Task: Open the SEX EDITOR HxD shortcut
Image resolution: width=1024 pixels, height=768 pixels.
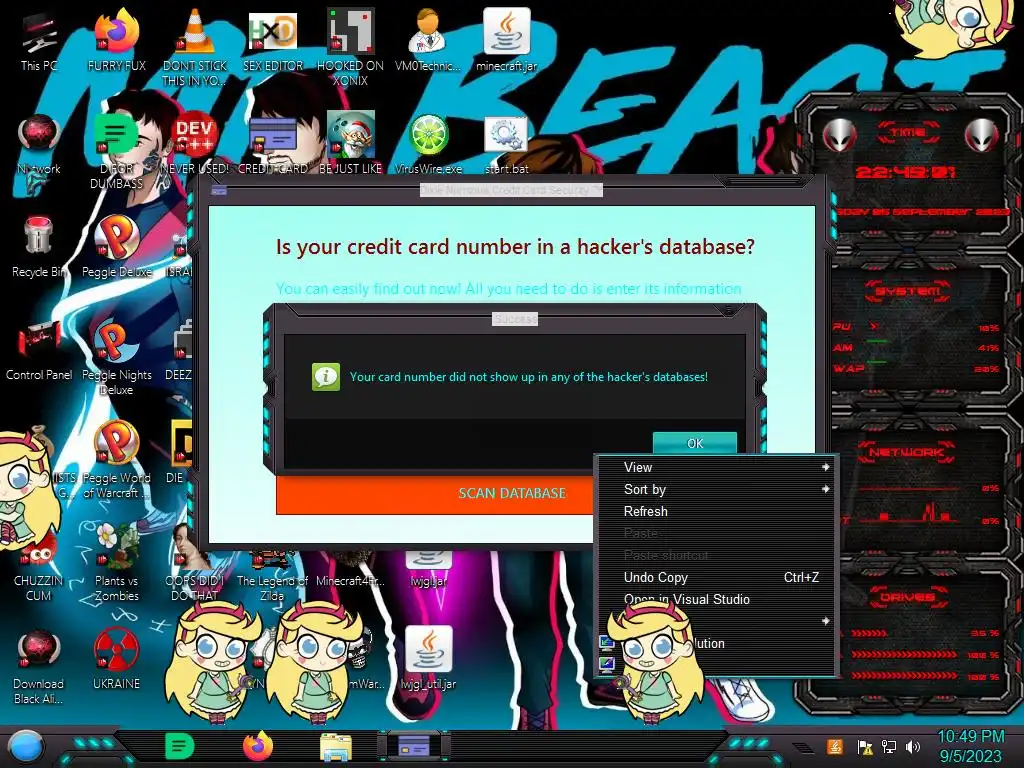Action: [273, 42]
